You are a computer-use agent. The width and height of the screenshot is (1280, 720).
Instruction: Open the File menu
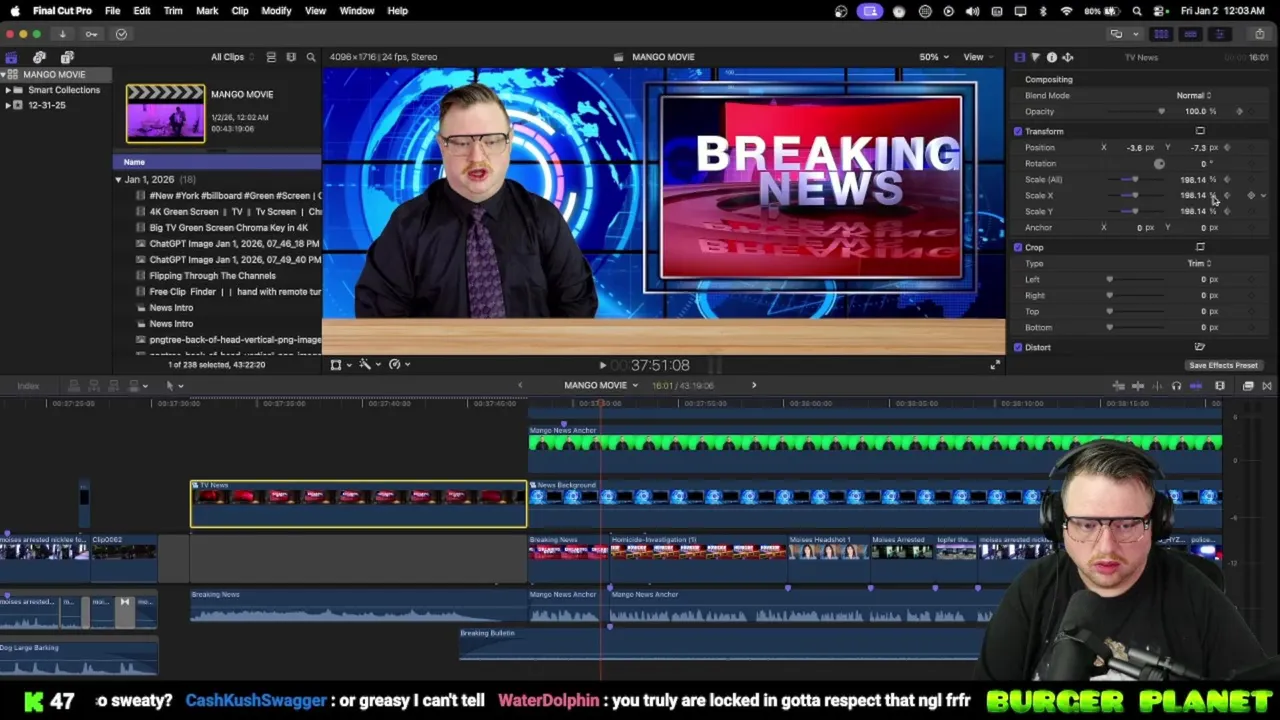click(112, 11)
